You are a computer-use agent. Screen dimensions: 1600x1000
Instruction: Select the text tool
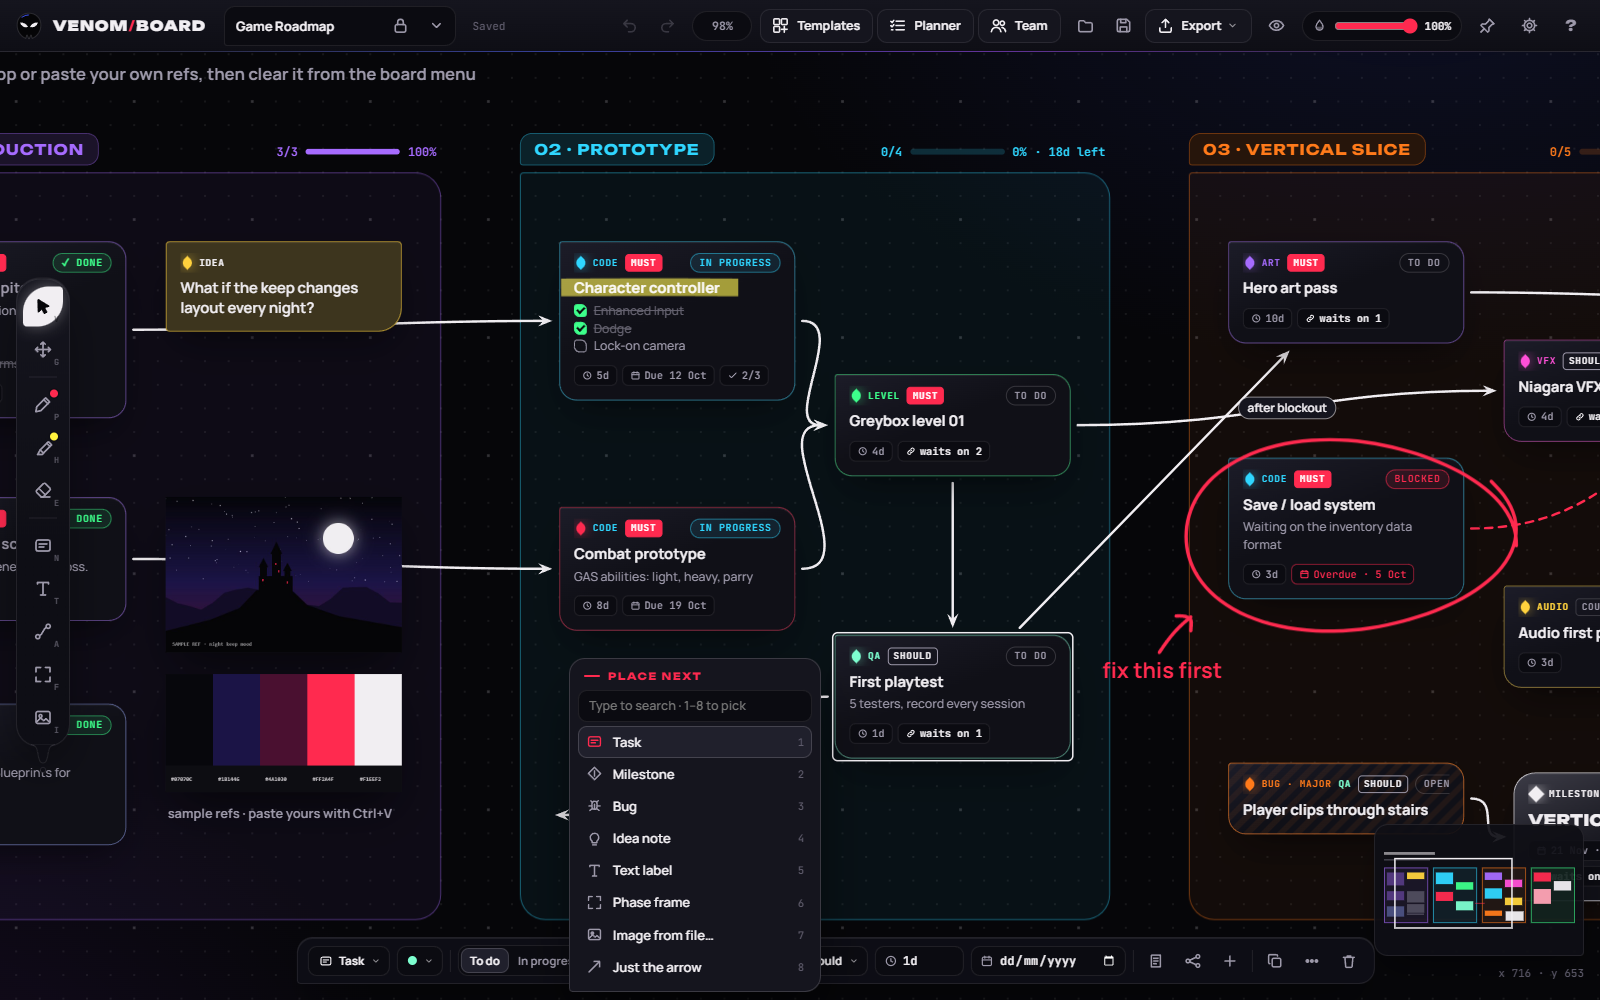coord(43,588)
